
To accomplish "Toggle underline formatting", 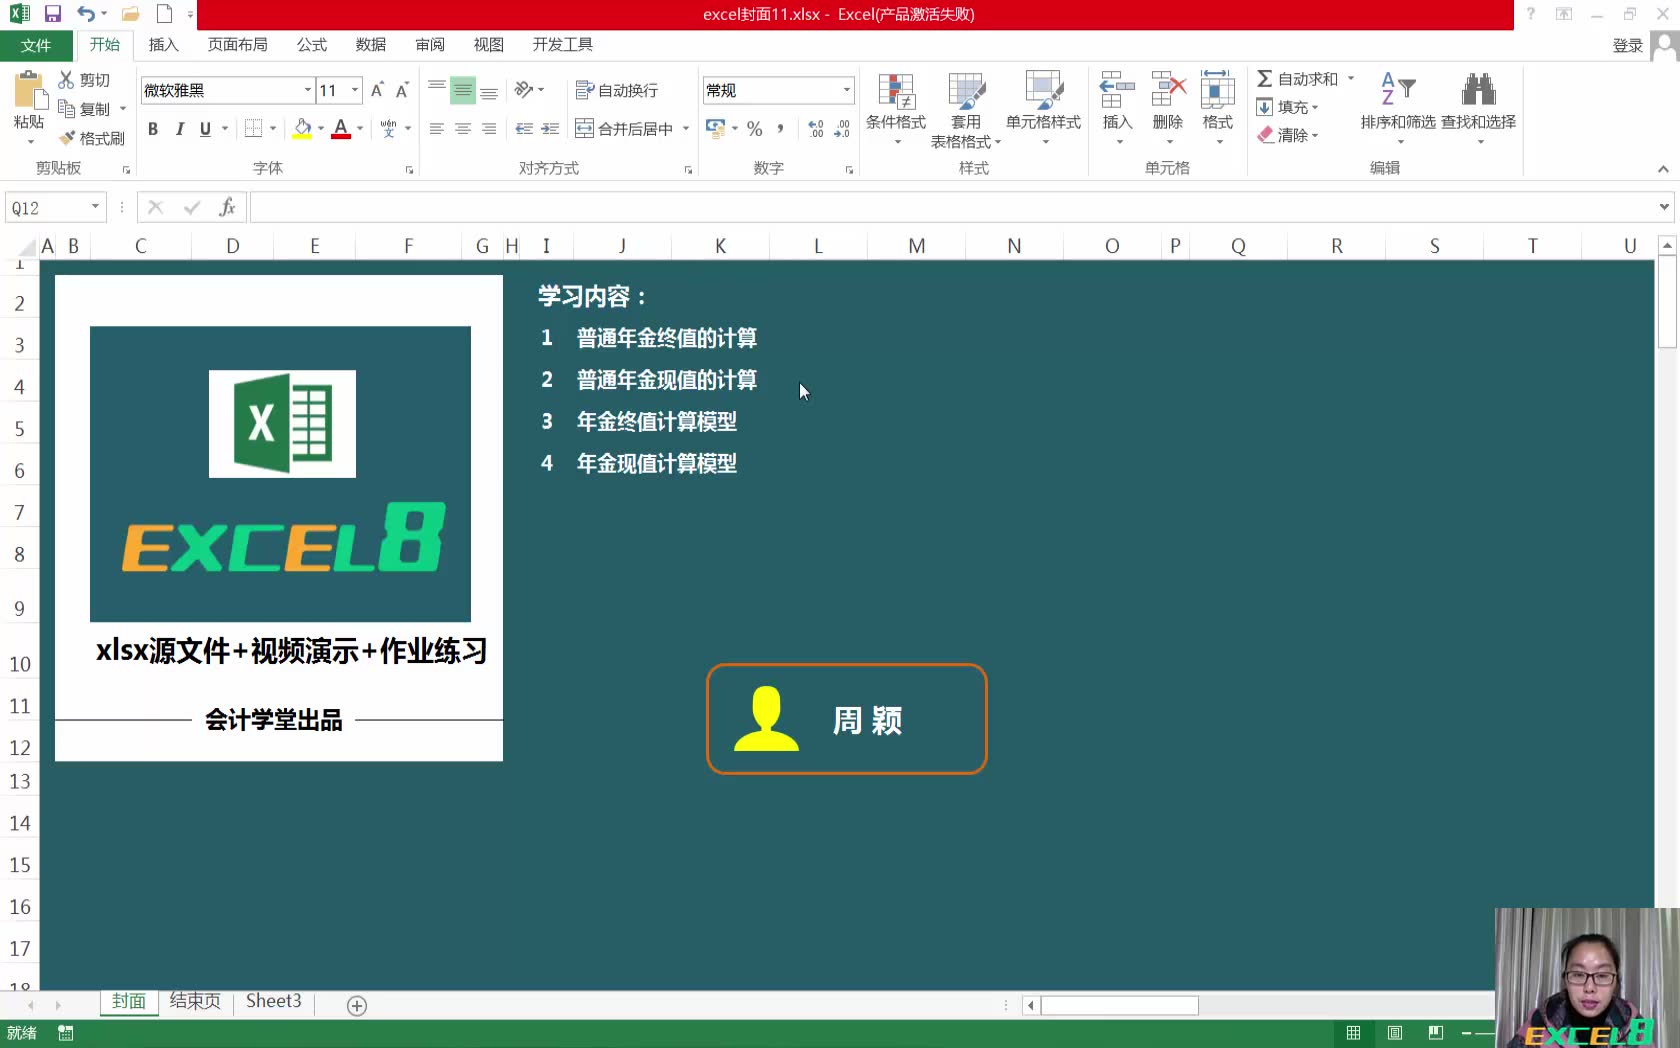I will click(205, 128).
